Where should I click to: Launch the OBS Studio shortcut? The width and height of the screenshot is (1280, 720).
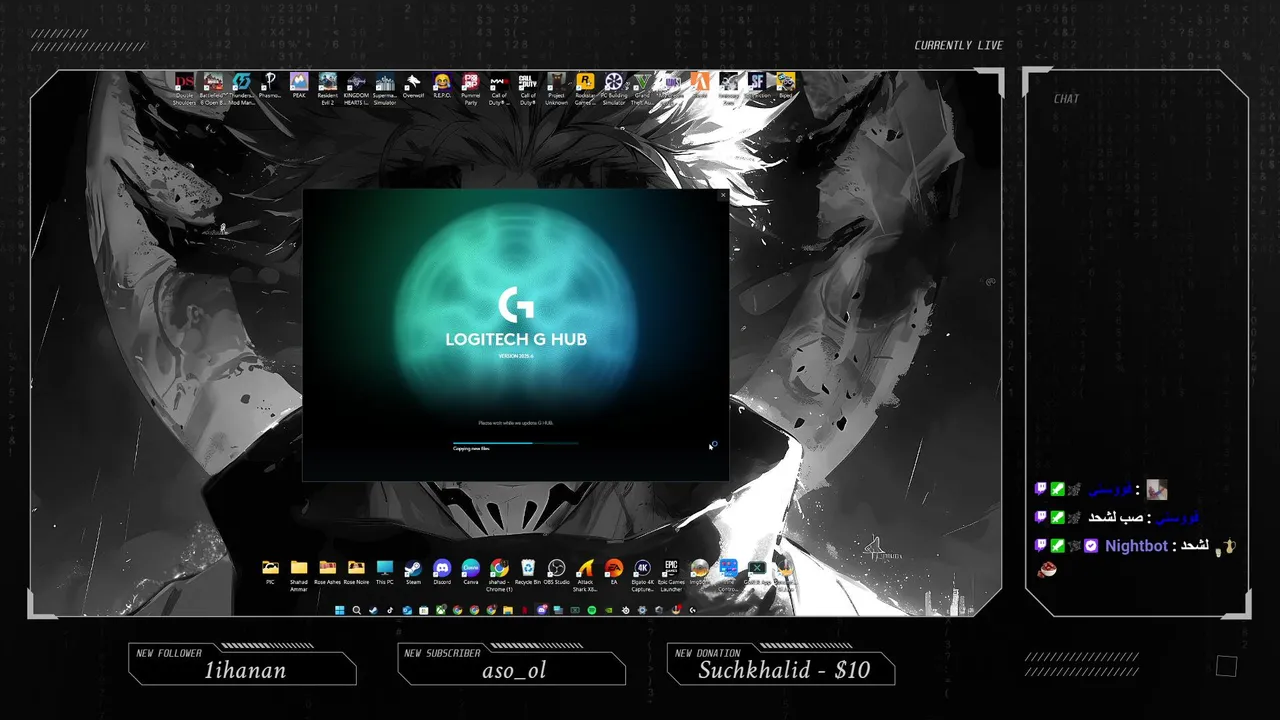(557, 572)
